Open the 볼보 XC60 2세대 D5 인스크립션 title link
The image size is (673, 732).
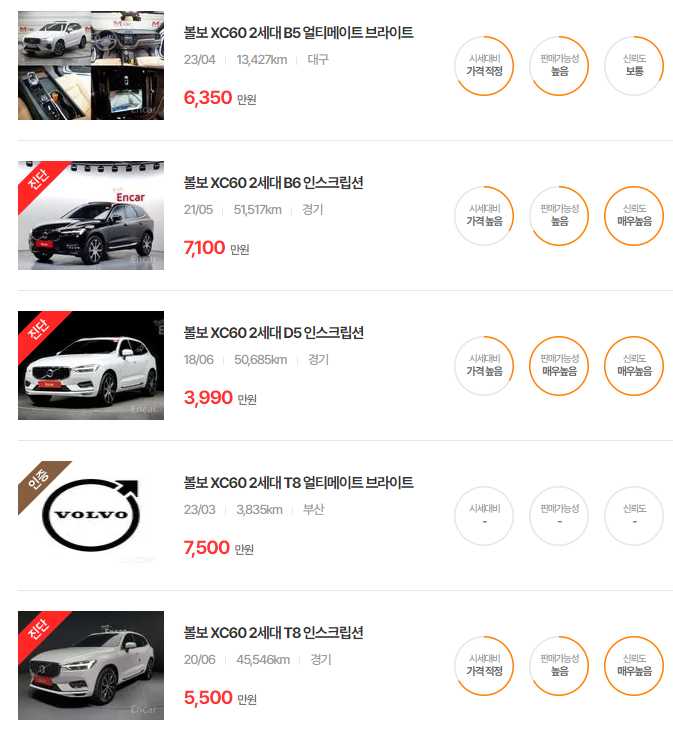pos(273,332)
